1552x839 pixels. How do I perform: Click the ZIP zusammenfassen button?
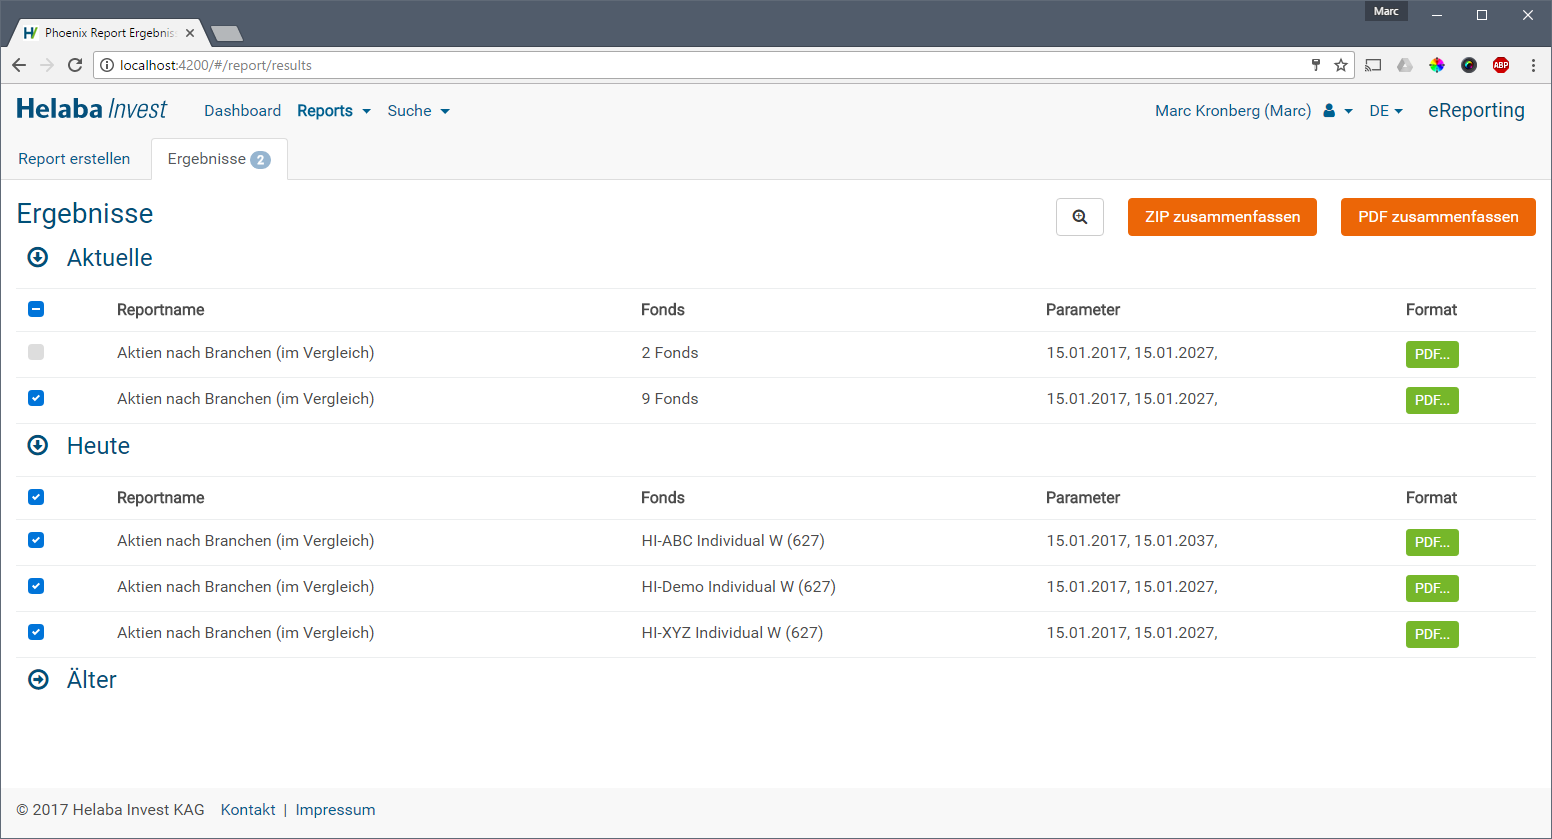pyautogui.click(x=1222, y=217)
